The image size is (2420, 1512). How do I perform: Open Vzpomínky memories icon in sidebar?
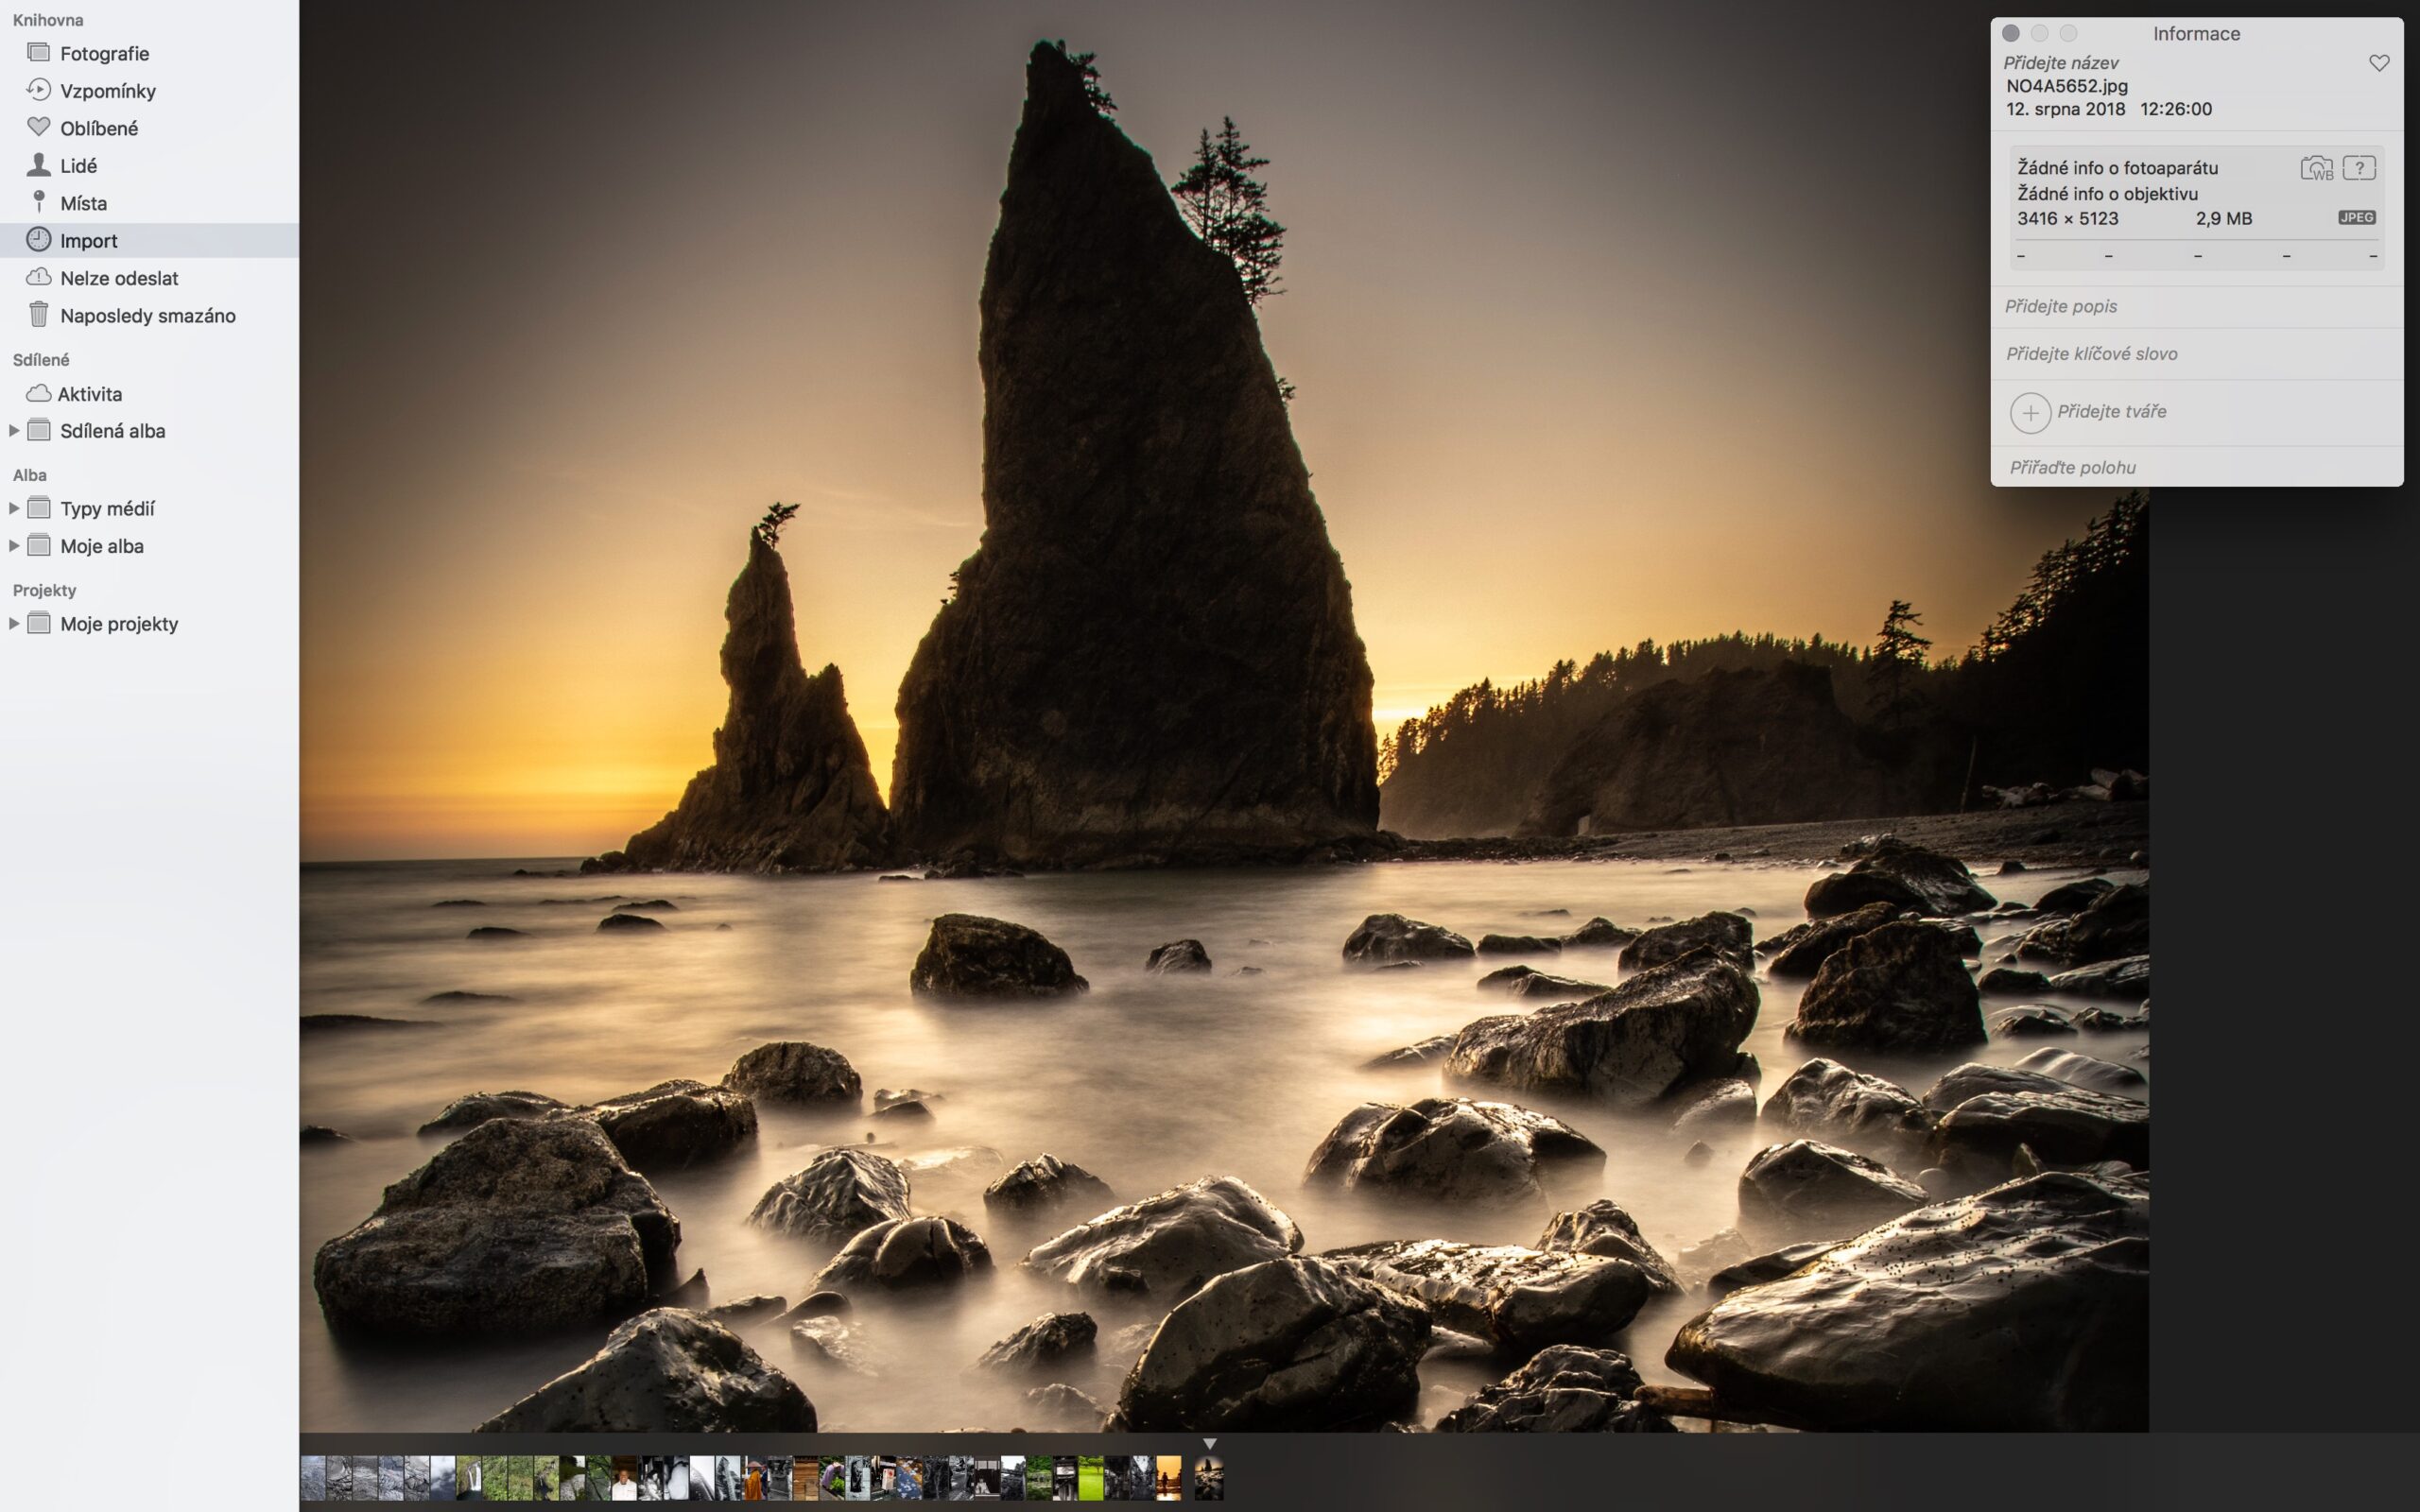click(38, 90)
